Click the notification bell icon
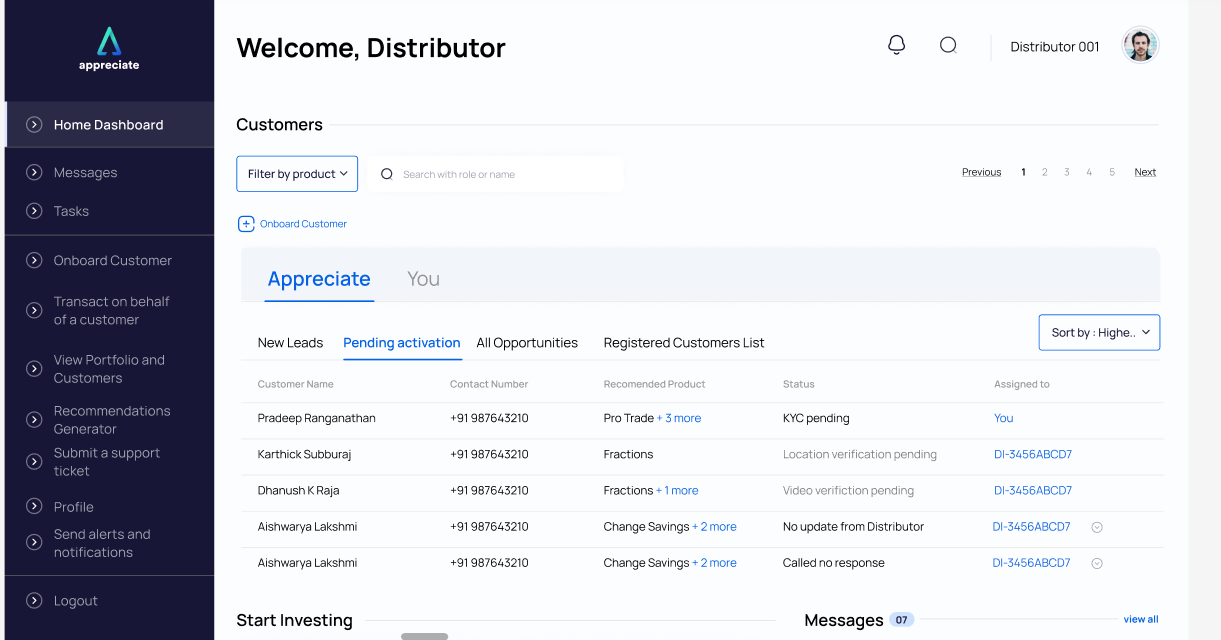Viewport: 1221px width, 640px height. pyautogui.click(x=897, y=45)
